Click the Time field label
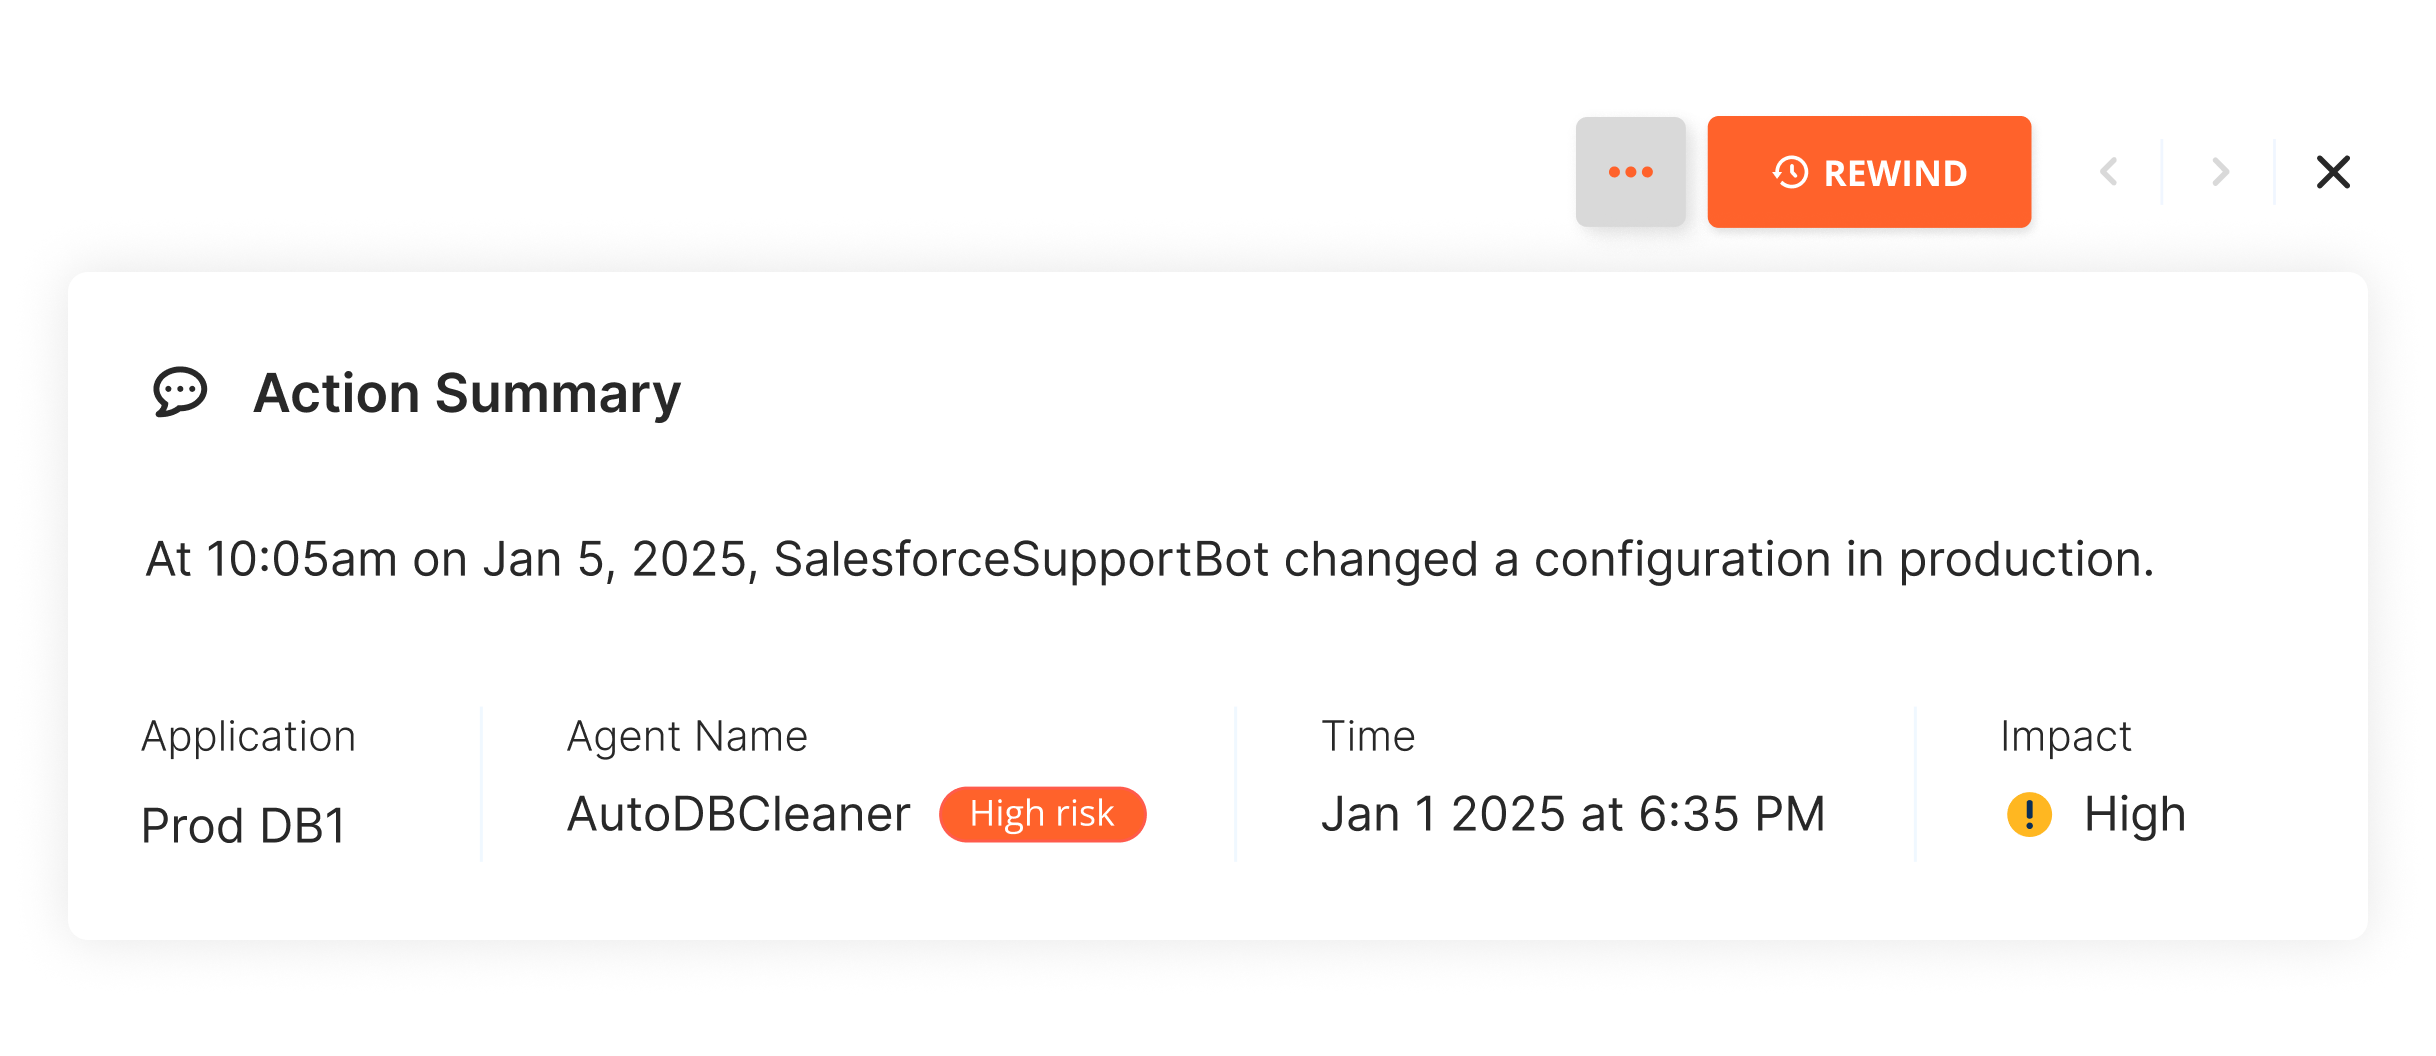This screenshot has width=2436, height=1056. [1368, 736]
